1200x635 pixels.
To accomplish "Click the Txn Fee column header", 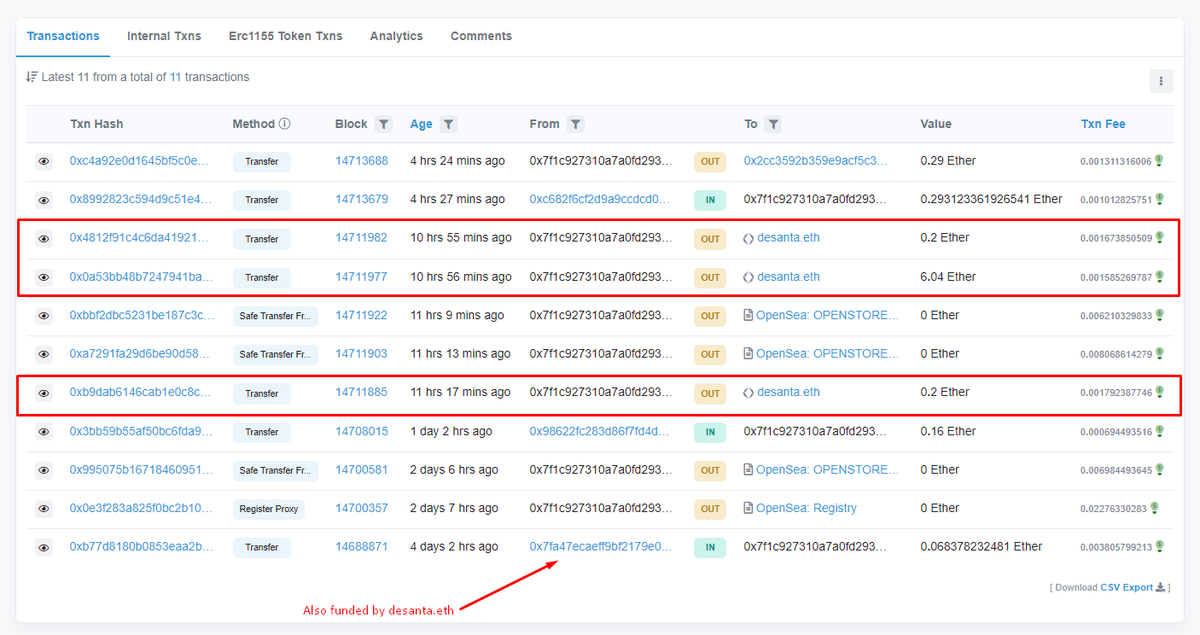I will pyautogui.click(x=1102, y=124).
